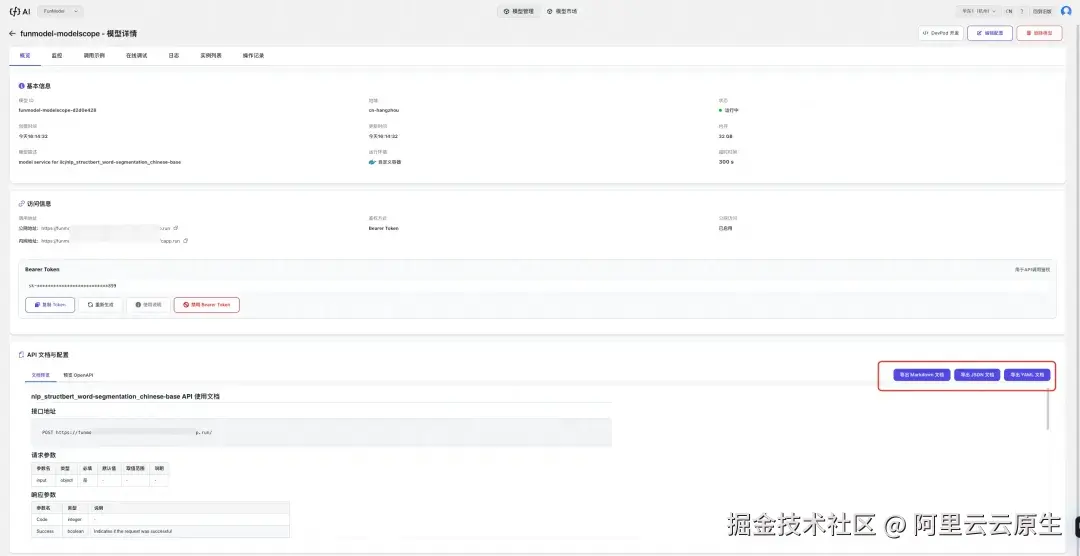This screenshot has width=1080, height=556.
Task: Open 模型市场 in the top navigation
Action: tap(562, 12)
